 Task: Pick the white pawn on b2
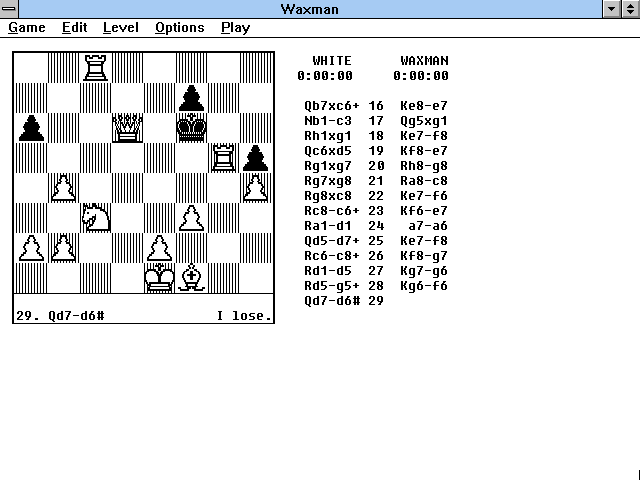pos(63,248)
